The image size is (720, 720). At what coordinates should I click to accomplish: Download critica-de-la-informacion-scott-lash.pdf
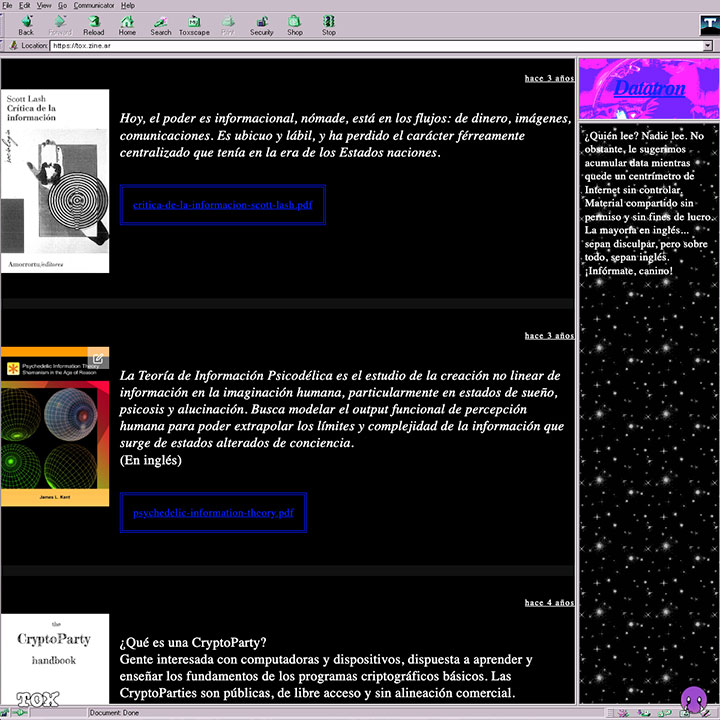(x=223, y=205)
